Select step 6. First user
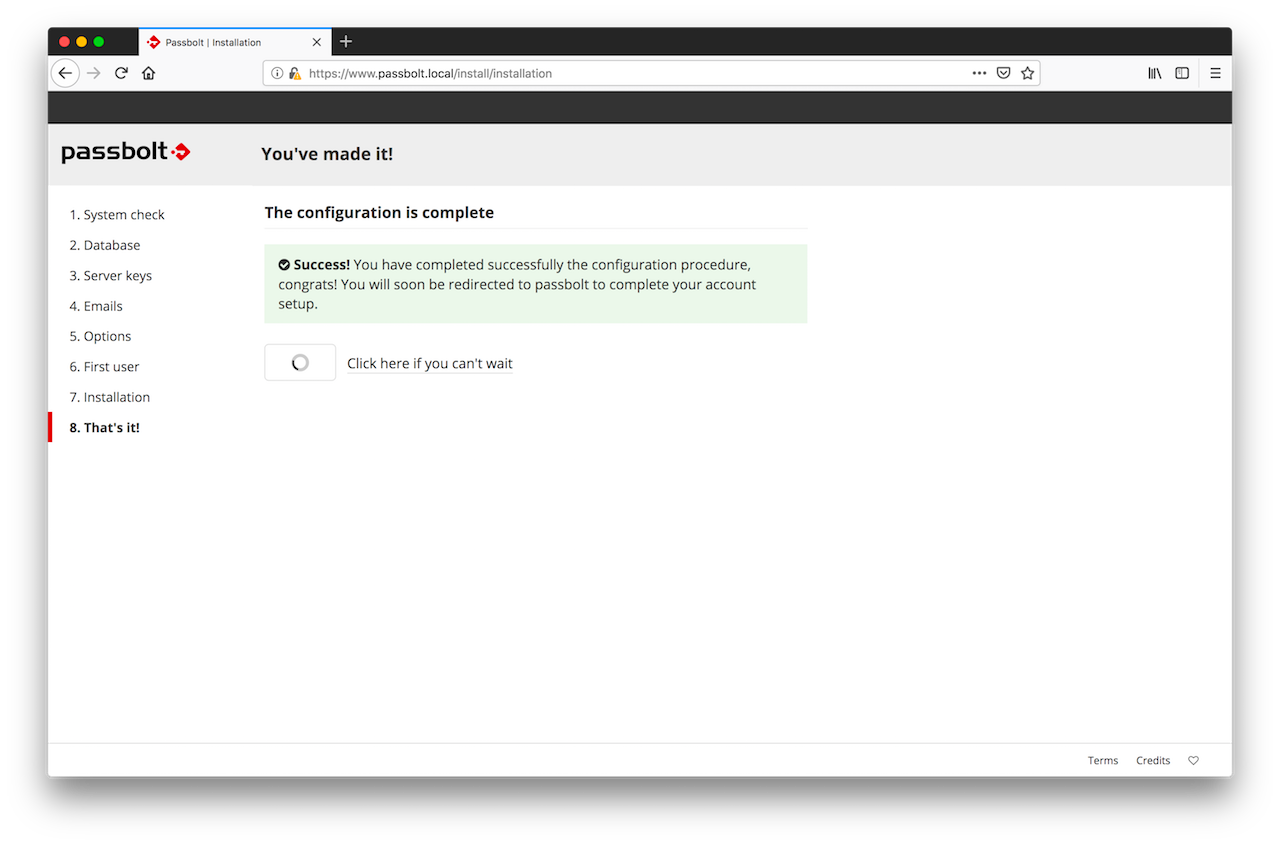The height and width of the screenshot is (845, 1280). tap(105, 367)
